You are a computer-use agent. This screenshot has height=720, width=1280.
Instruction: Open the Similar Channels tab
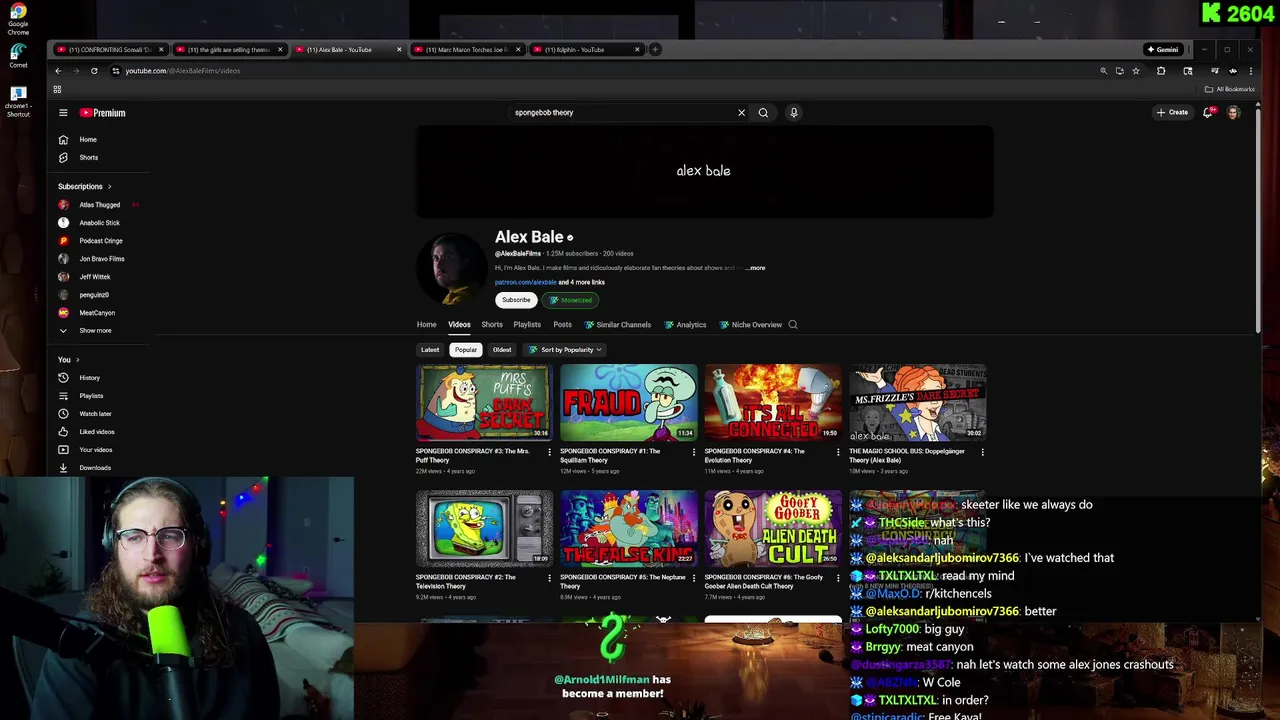pos(618,325)
